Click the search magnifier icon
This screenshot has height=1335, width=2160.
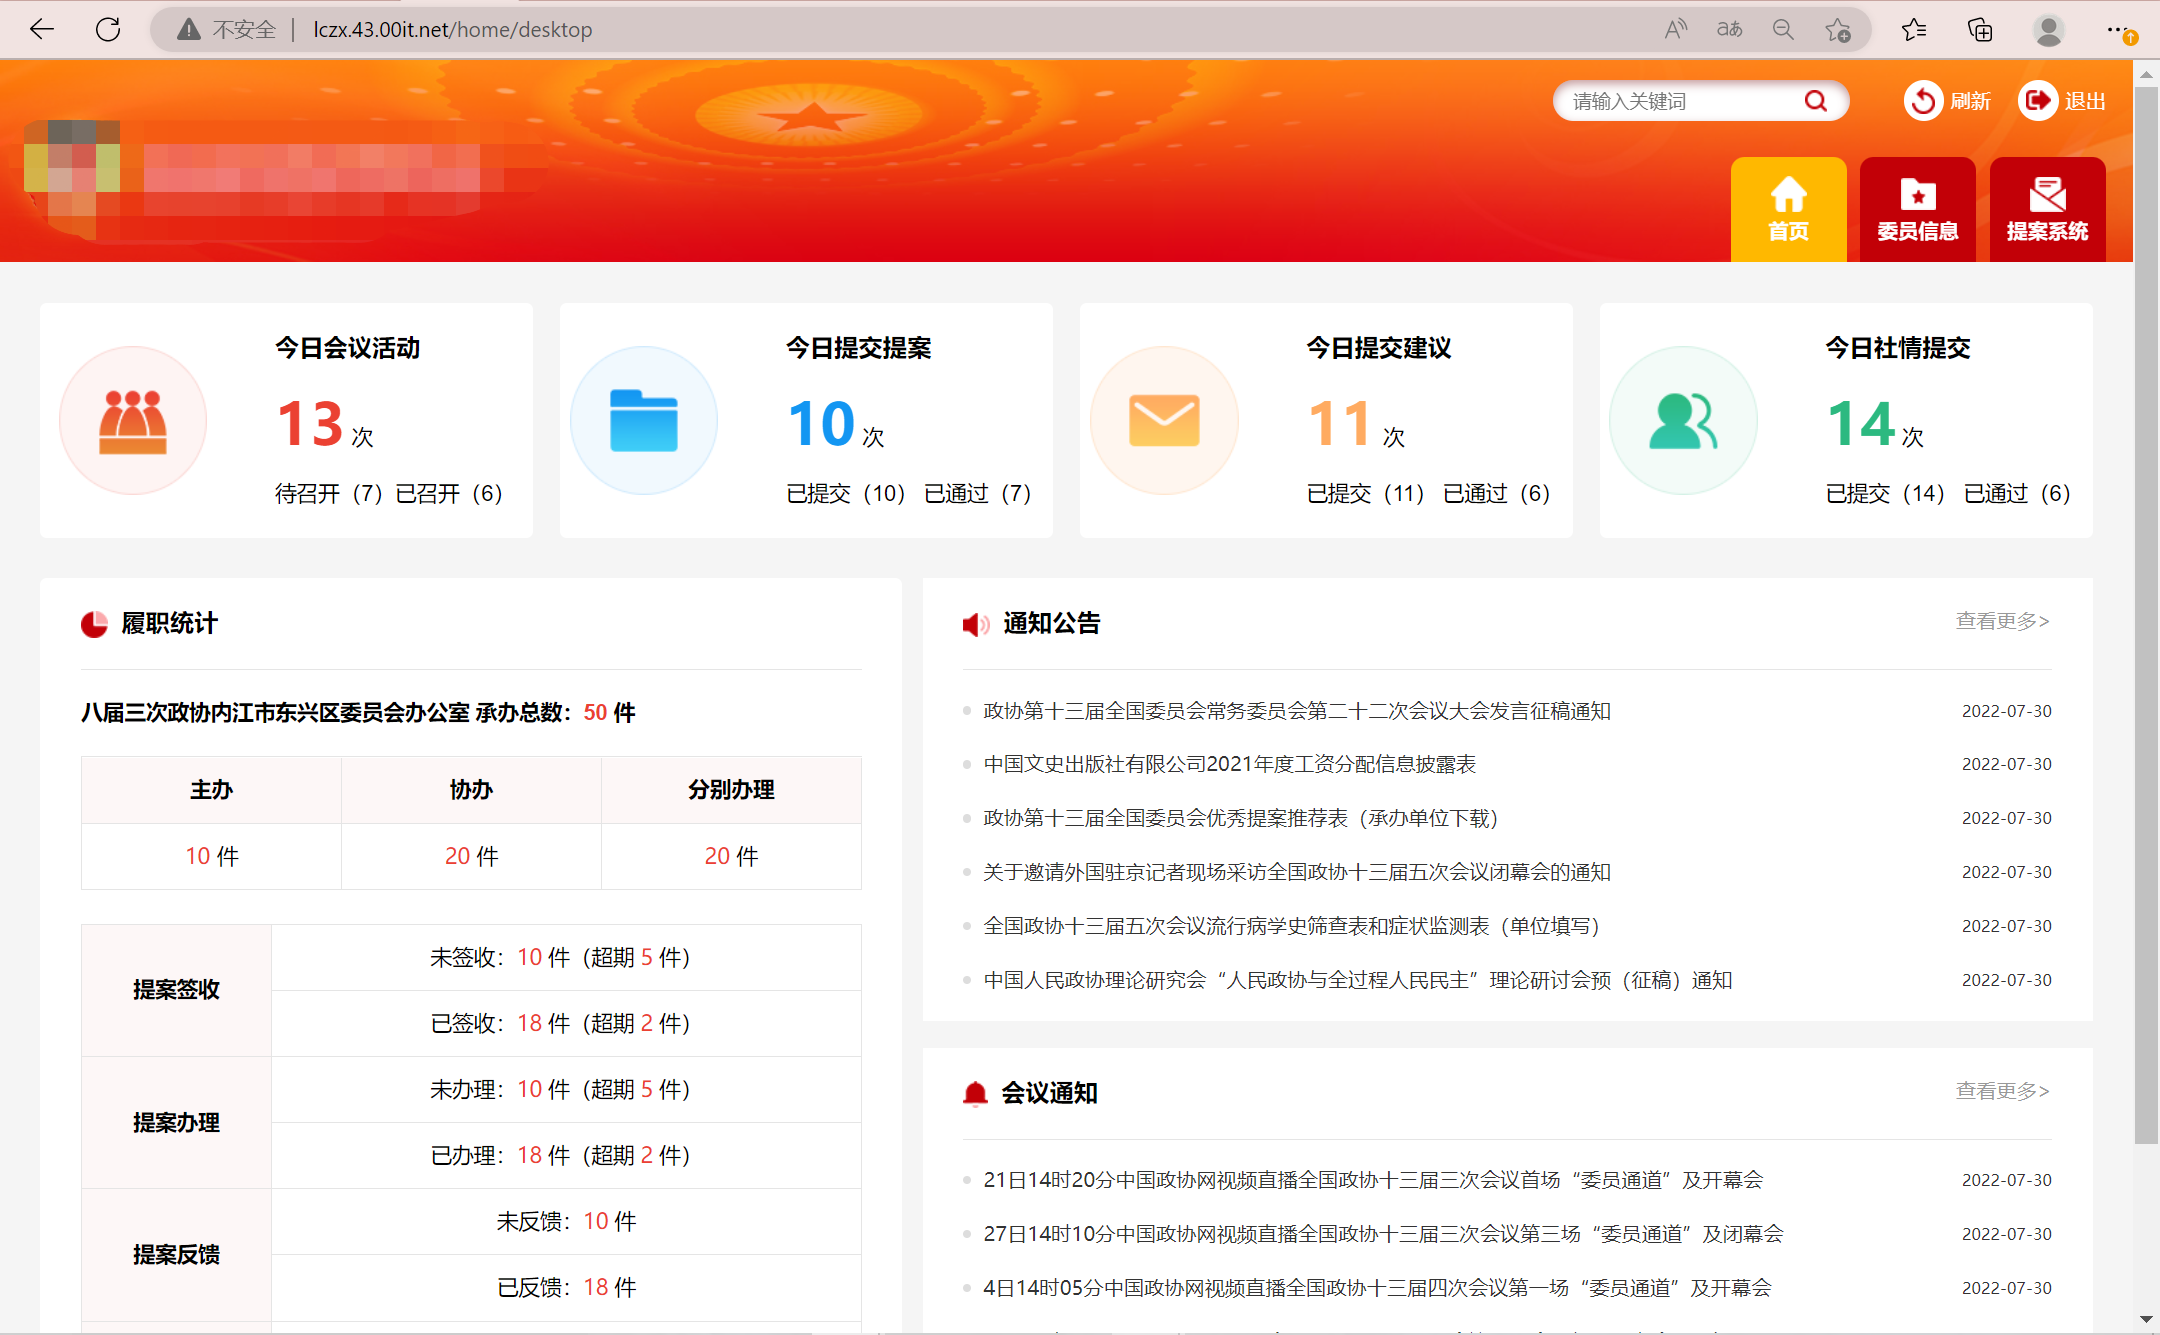(x=1815, y=101)
